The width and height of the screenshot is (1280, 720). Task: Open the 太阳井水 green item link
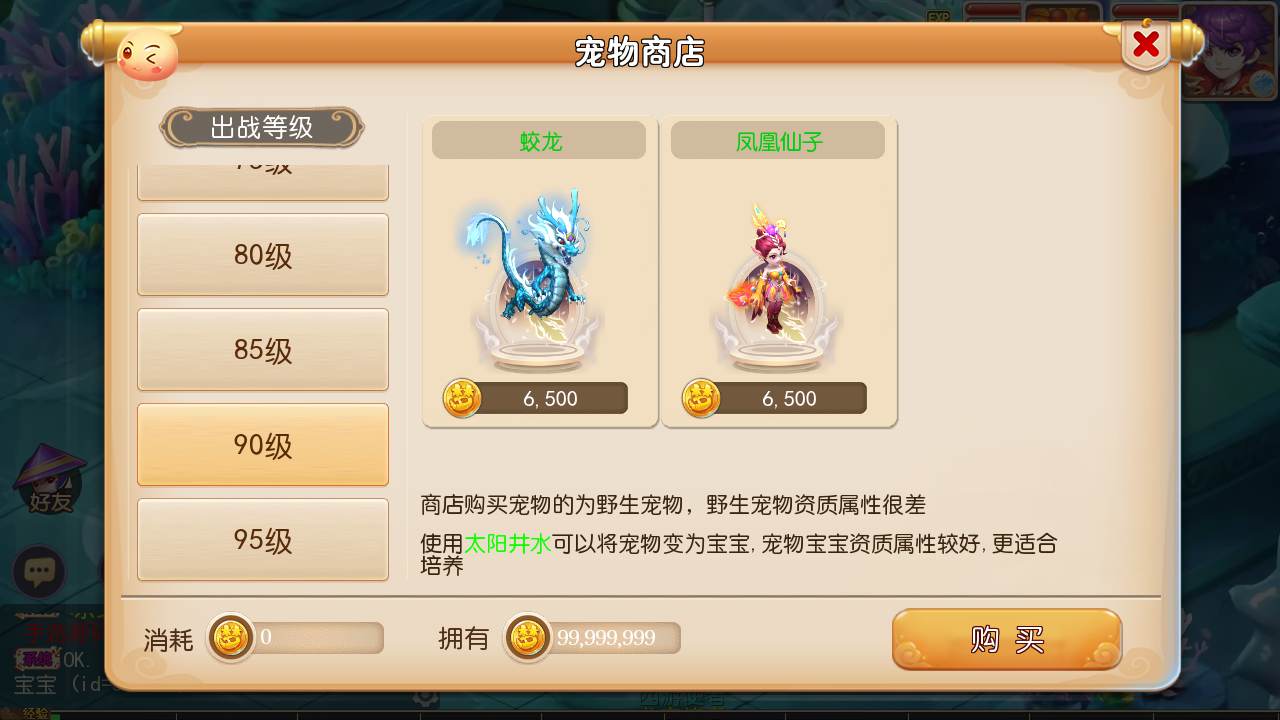(x=508, y=544)
